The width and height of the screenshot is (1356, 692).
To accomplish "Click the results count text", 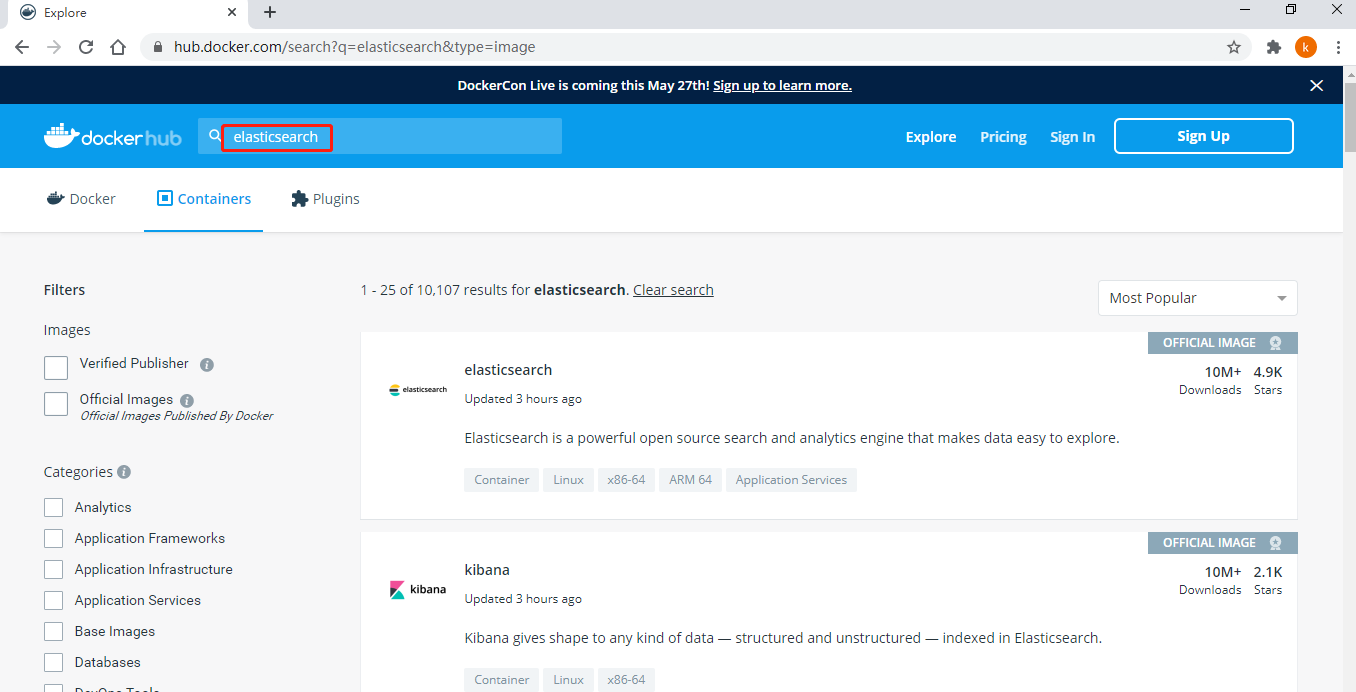I will (x=495, y=290).
